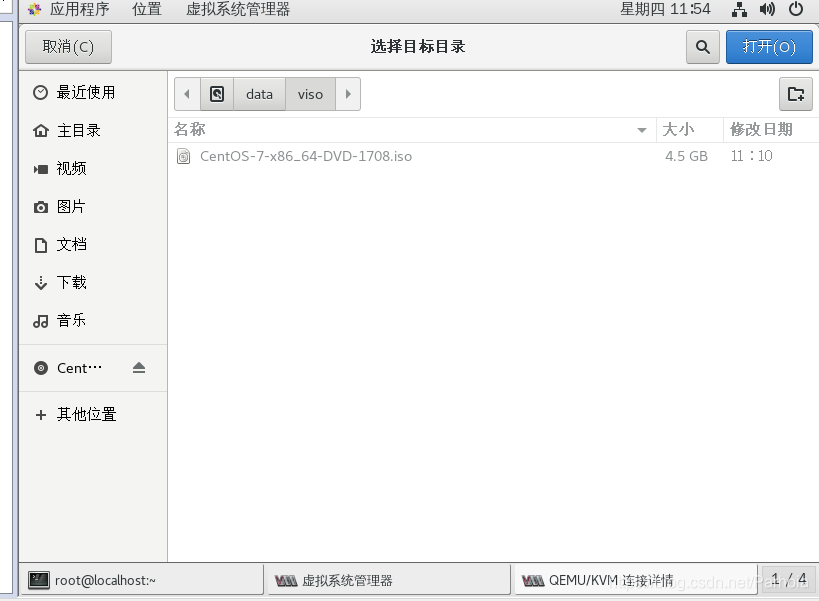The height and width of the screenshot is (601, 819).
Task: Jump to root disk path icon
Action: (x=217, y=94)
